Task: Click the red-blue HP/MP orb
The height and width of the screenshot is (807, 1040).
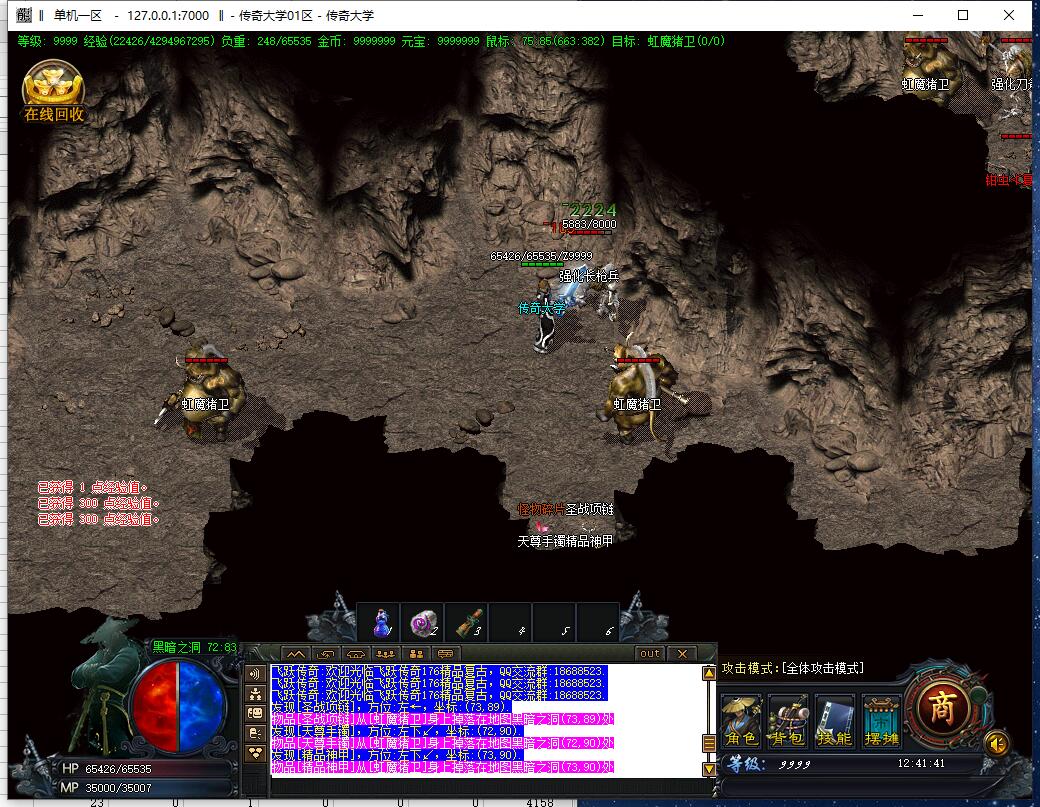Action: [x=178, y=707]
